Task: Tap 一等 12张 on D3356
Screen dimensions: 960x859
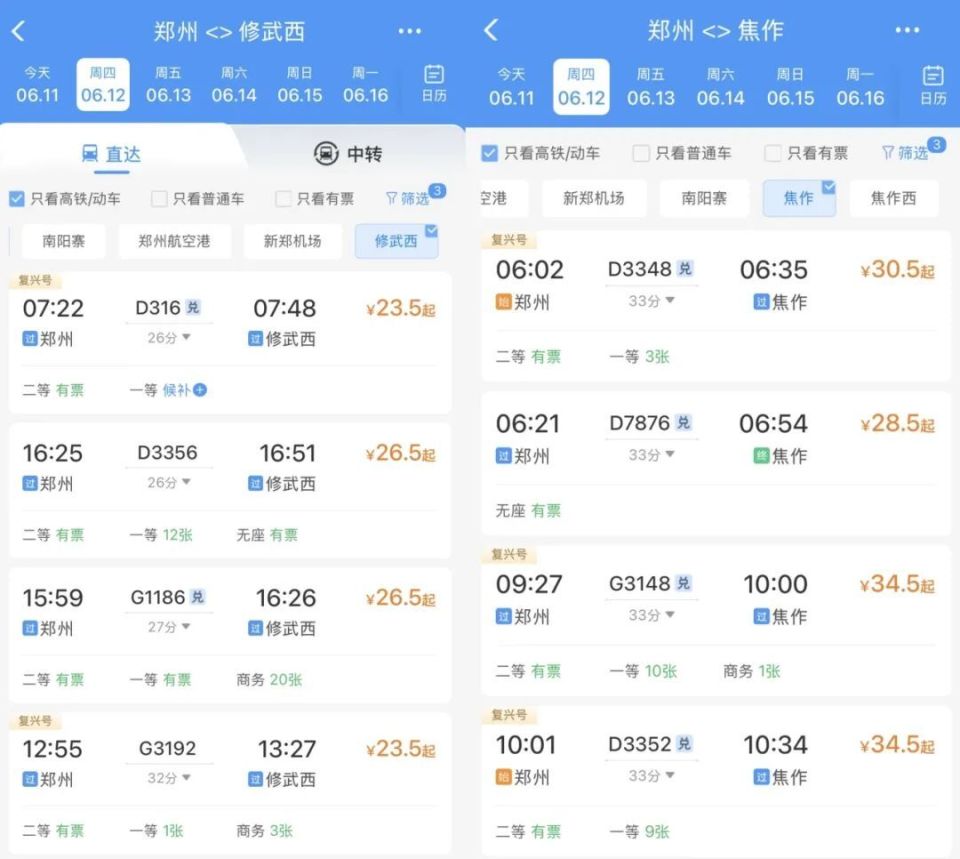Action: [161, 535]
